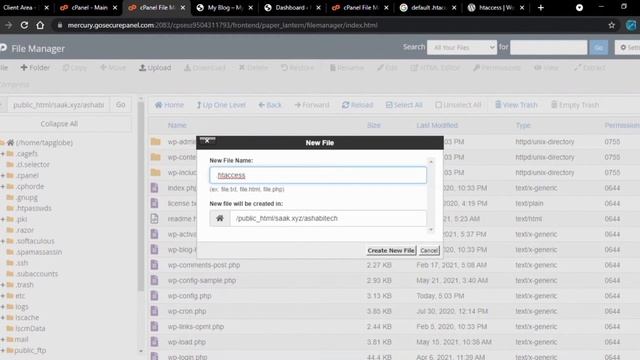Create a new Folder
The height and width of the screenshot is (360, 640).
(35, 68)
